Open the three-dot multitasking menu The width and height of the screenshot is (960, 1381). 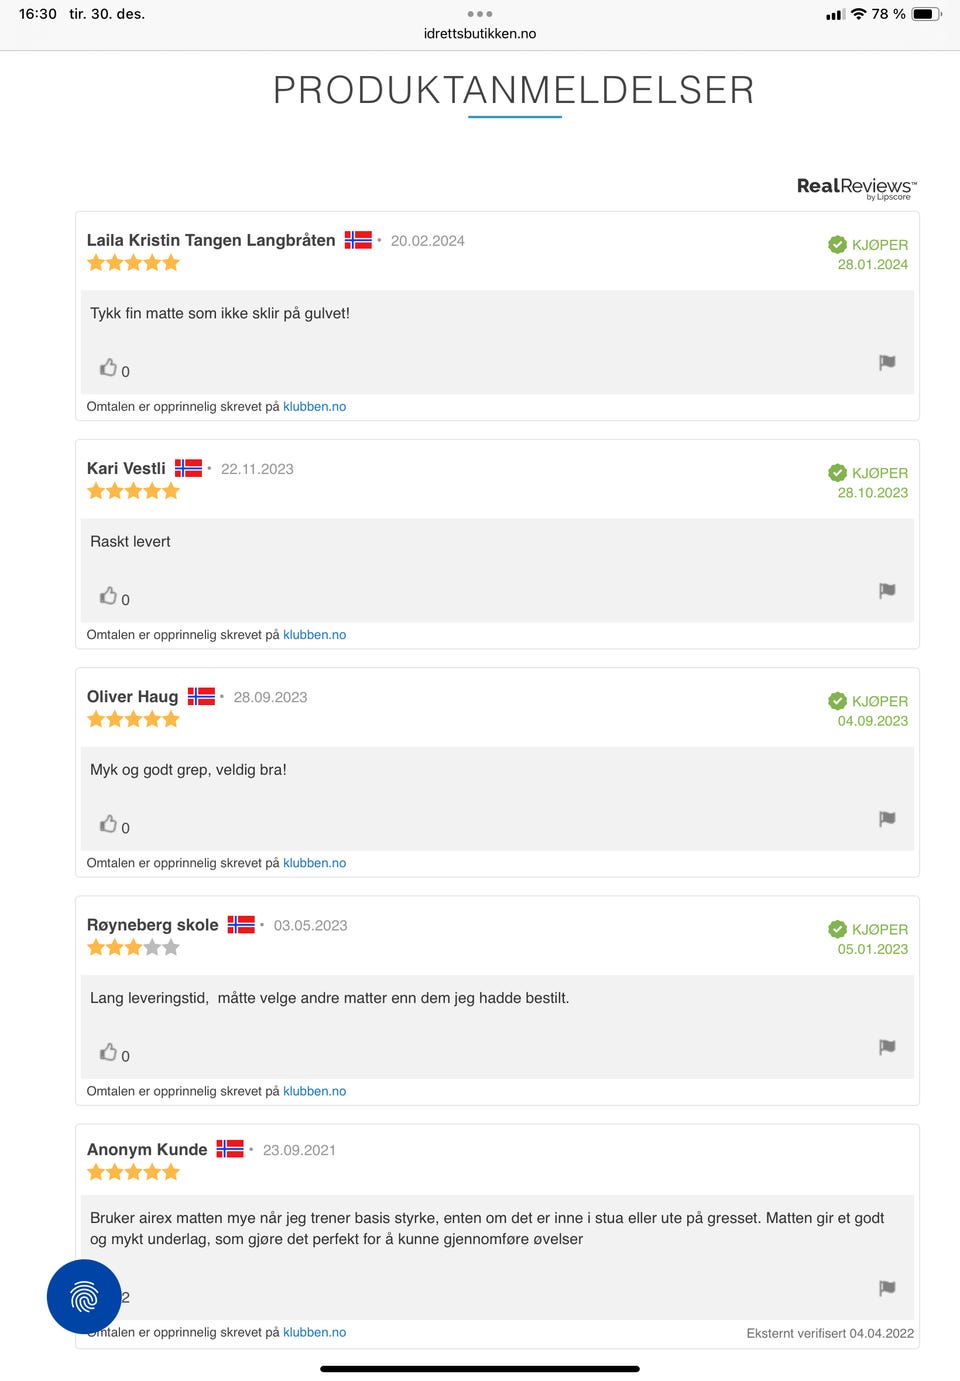[x=480, y=14]
